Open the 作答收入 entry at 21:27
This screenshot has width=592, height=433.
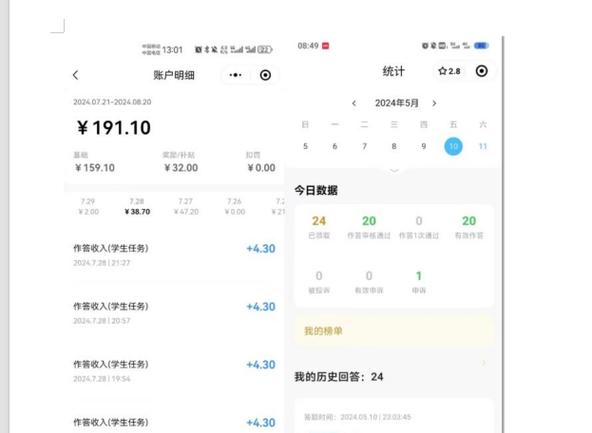click(x=174, y=255)
